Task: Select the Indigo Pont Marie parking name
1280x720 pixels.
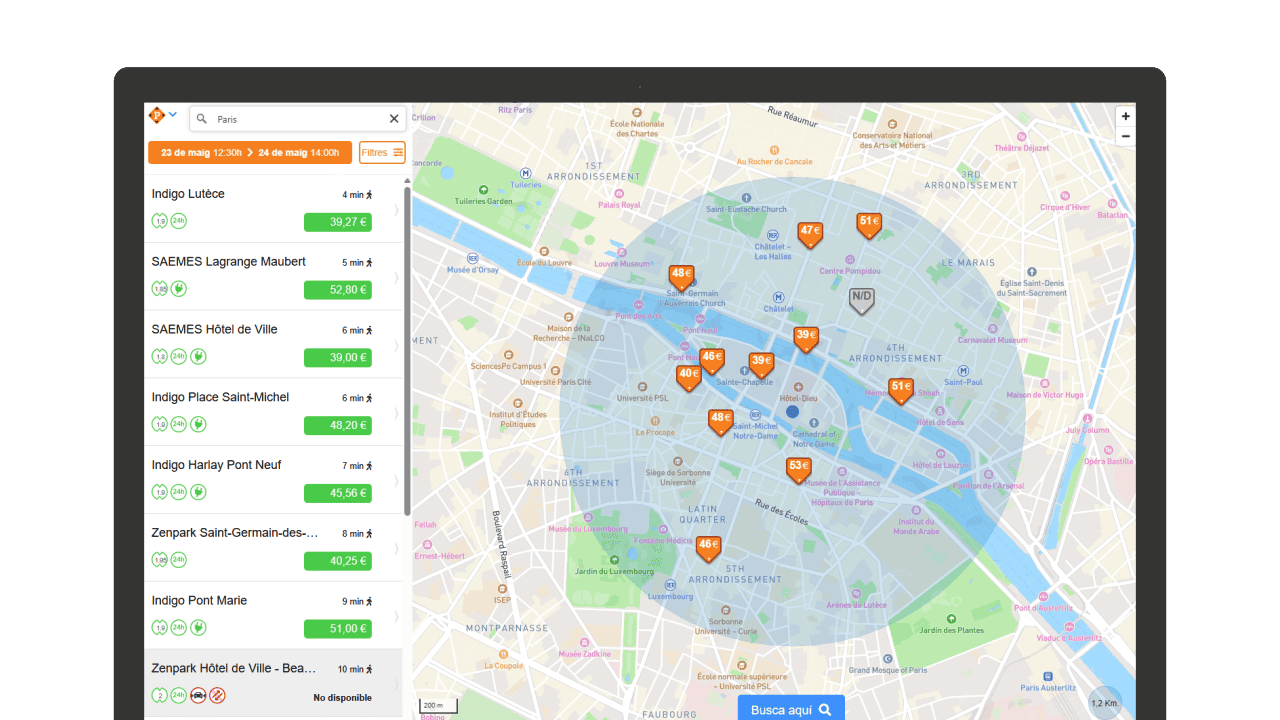Action: coord(199,601)
